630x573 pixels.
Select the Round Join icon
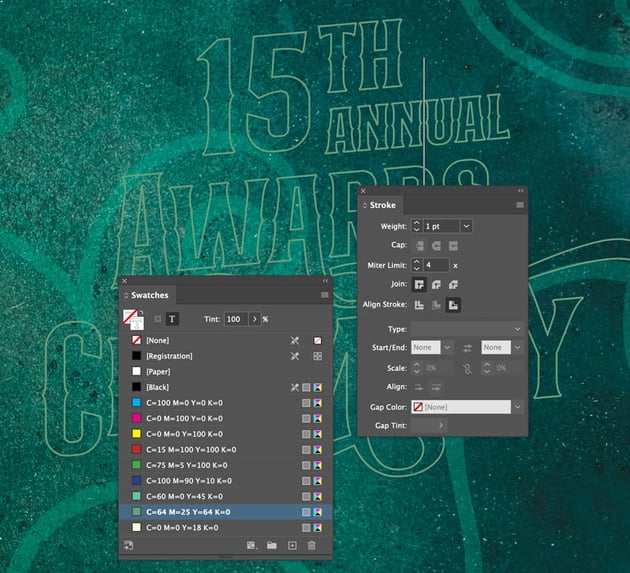436,284
